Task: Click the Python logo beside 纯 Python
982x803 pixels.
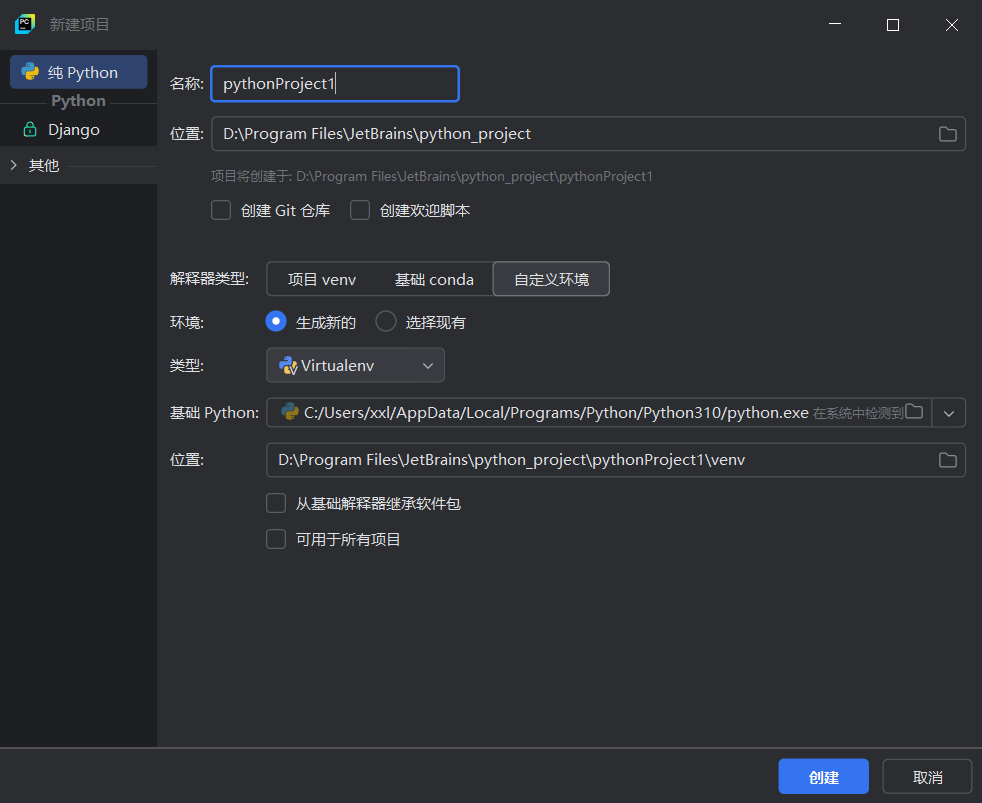Action: 30,72
